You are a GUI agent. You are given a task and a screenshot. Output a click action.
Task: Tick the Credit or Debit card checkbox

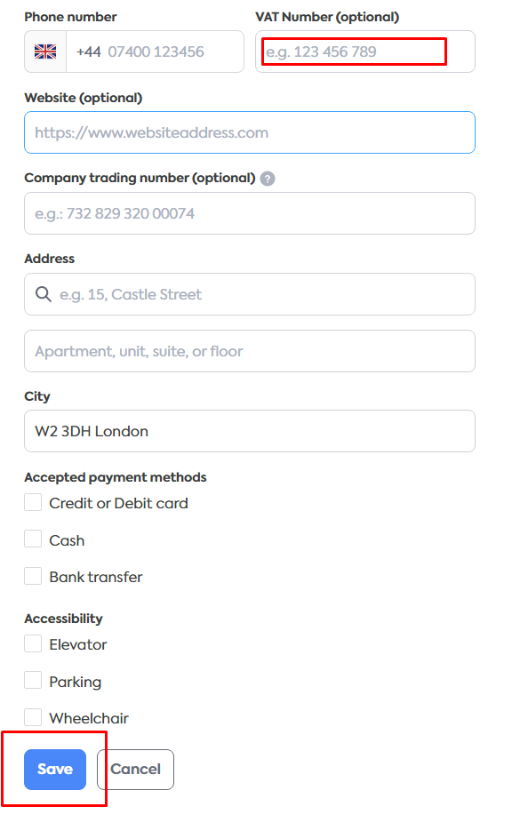[x=33, y=503]
